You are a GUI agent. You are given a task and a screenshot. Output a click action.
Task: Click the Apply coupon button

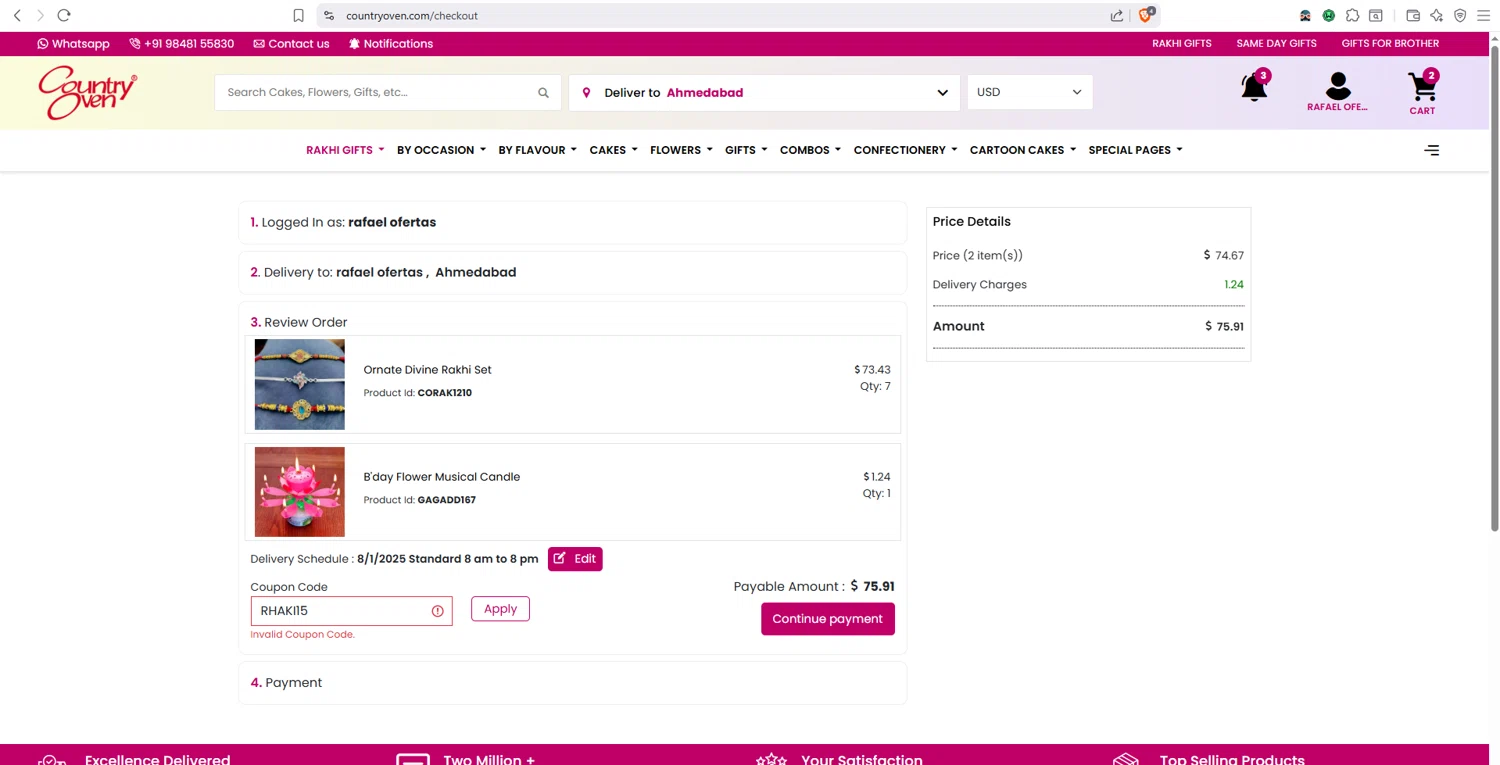pyautogui.click(x=500, y=609)
